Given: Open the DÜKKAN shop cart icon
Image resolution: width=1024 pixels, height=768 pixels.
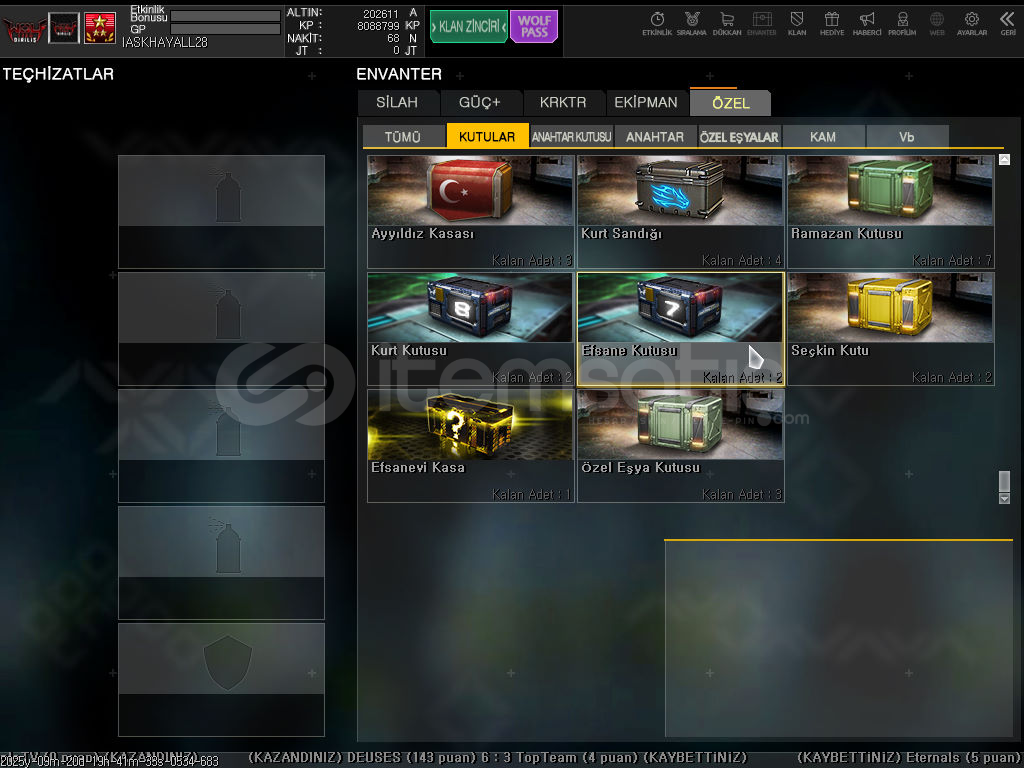Looking at the screenshot, I should [727, 24].
